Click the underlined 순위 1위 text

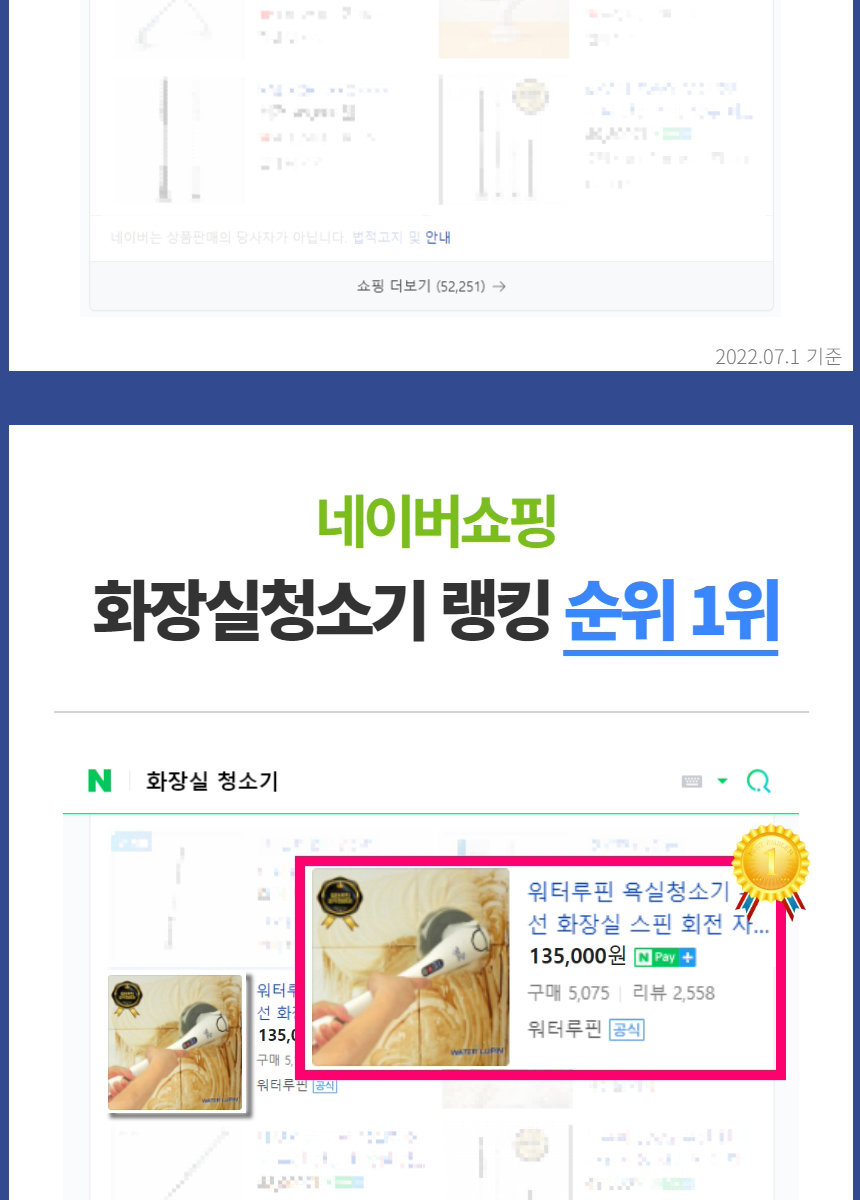[671, 611]
